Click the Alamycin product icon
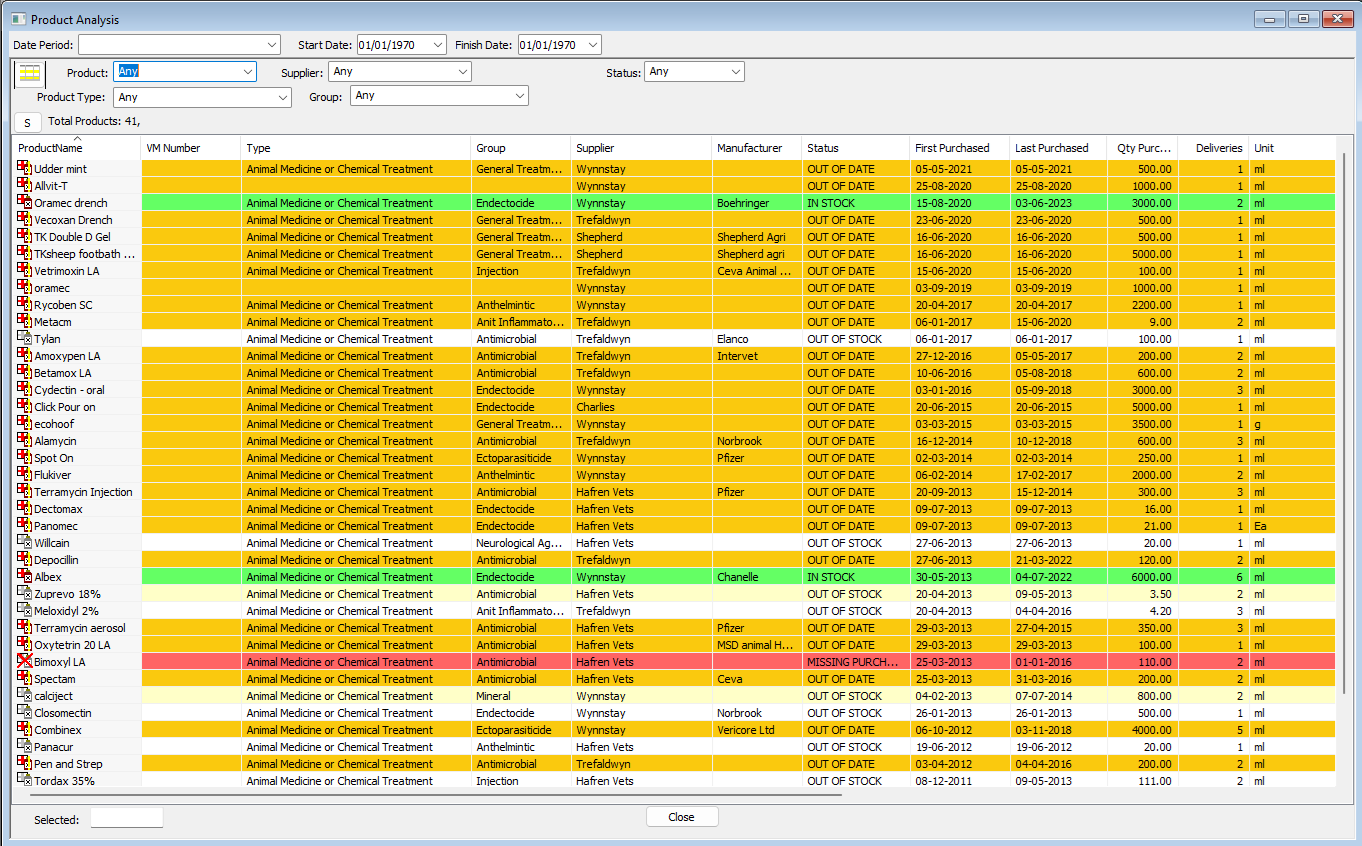 click(x=25, y=441)
